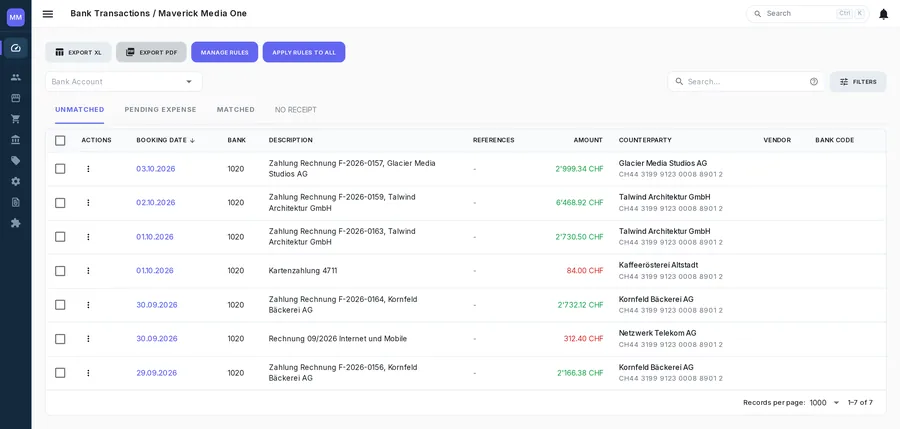This screenshot has width=900, height=429.
Task: Open the hamburger navigation menu
Action: (48, 14)
